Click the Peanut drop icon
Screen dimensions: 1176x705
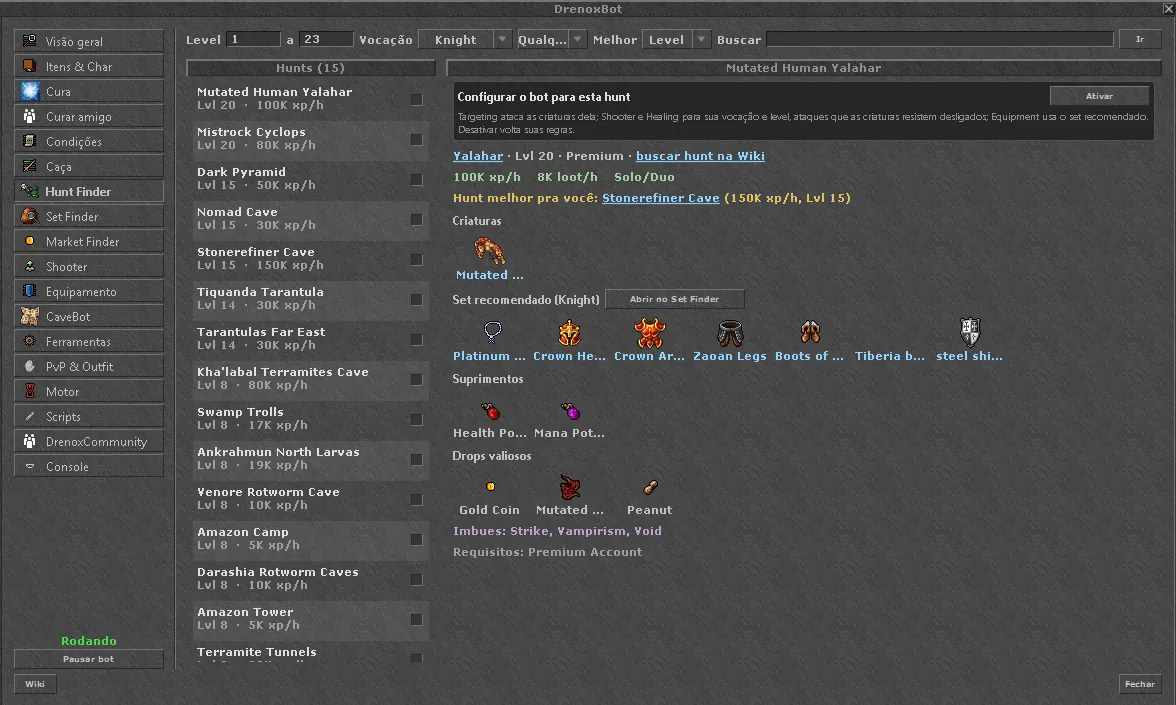650,488
